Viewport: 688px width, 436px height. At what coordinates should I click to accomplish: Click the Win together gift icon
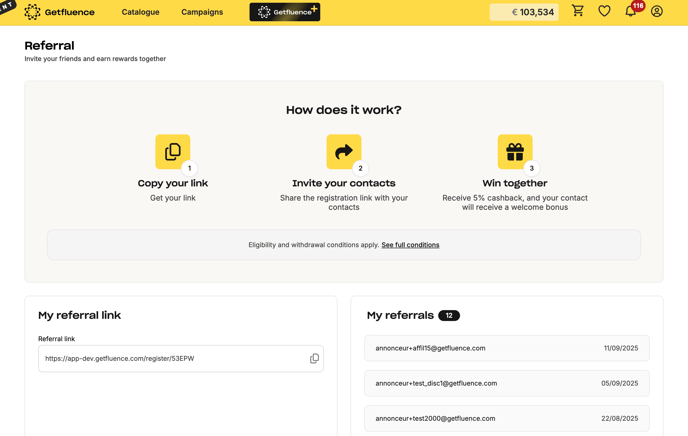(515, 152)
